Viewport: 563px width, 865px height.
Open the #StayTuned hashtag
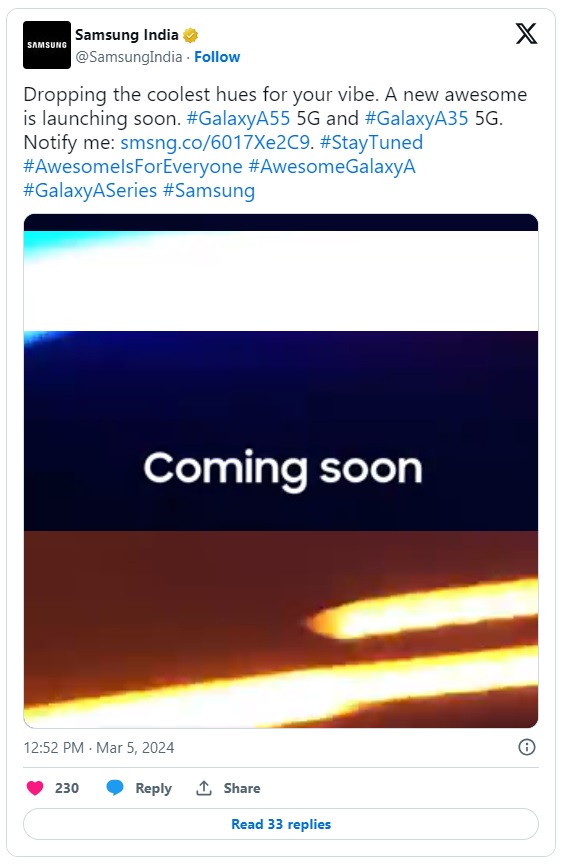tap(371, 142)
